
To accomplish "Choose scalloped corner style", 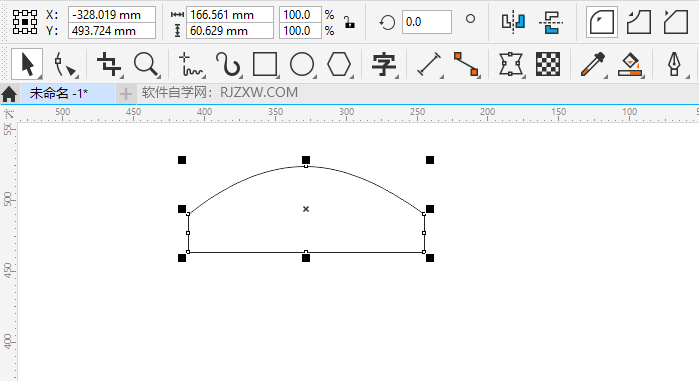I will pos(639,22).
